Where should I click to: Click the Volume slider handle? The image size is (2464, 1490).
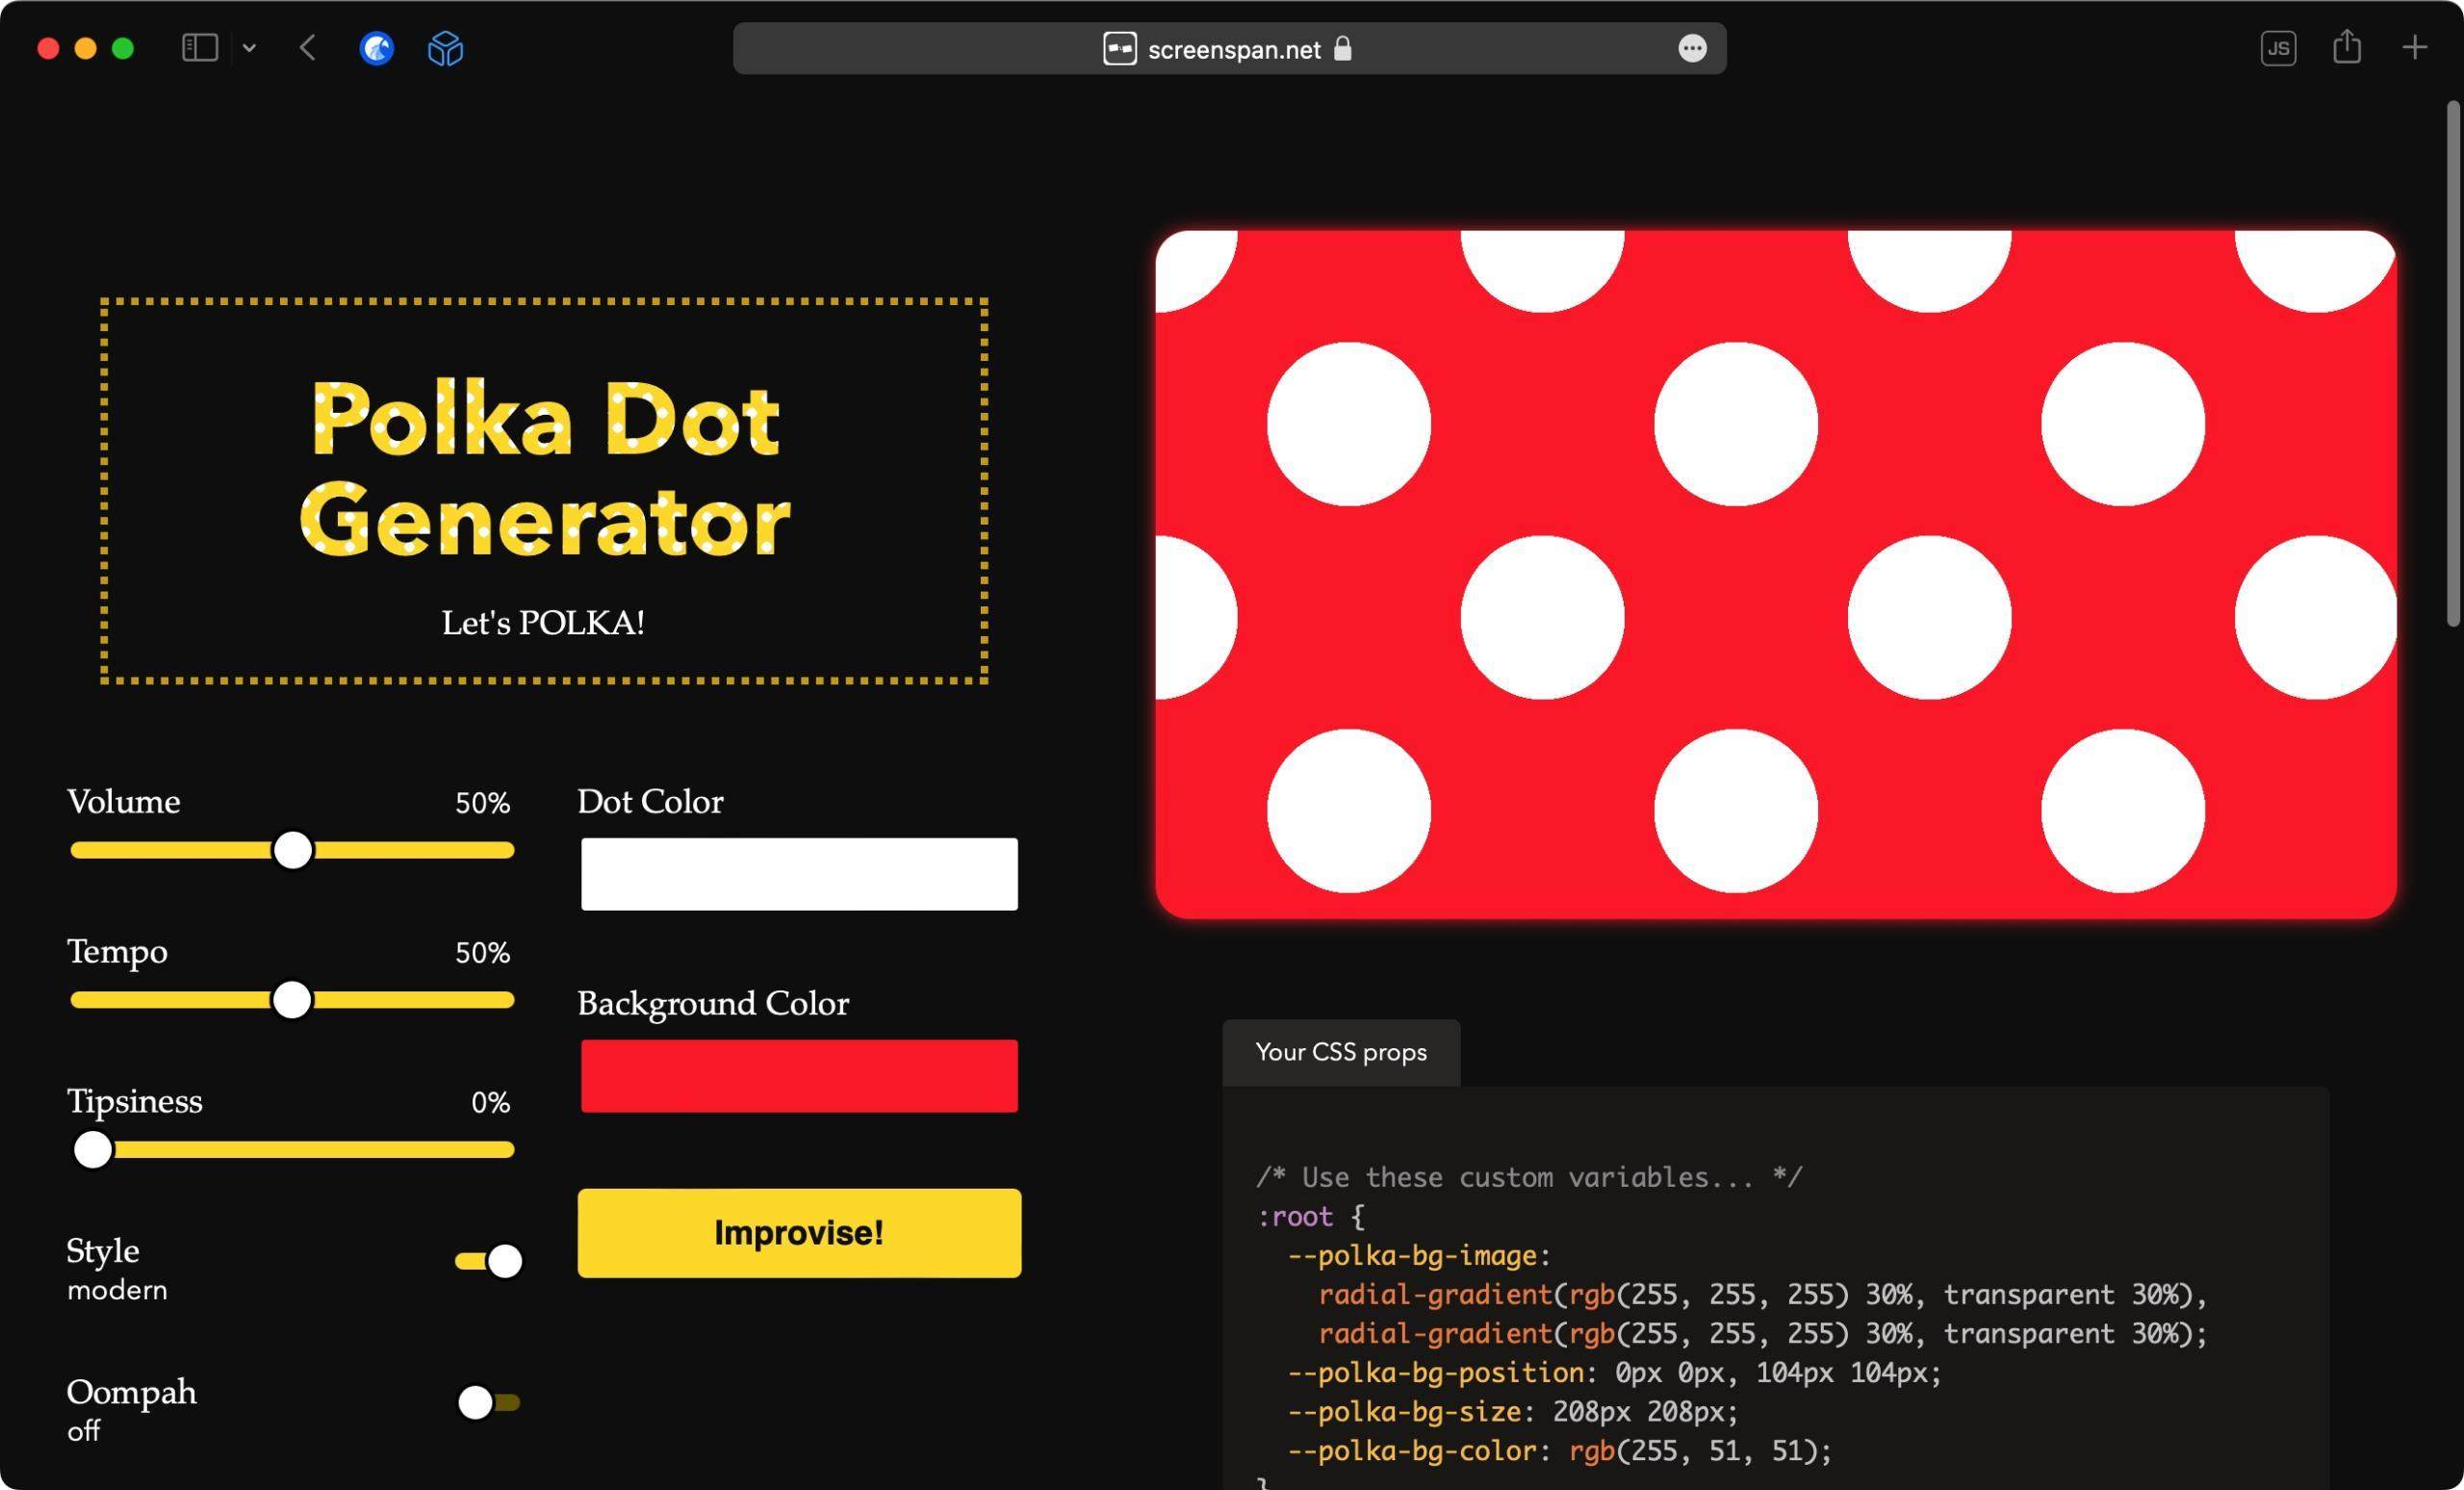point(293,850)
